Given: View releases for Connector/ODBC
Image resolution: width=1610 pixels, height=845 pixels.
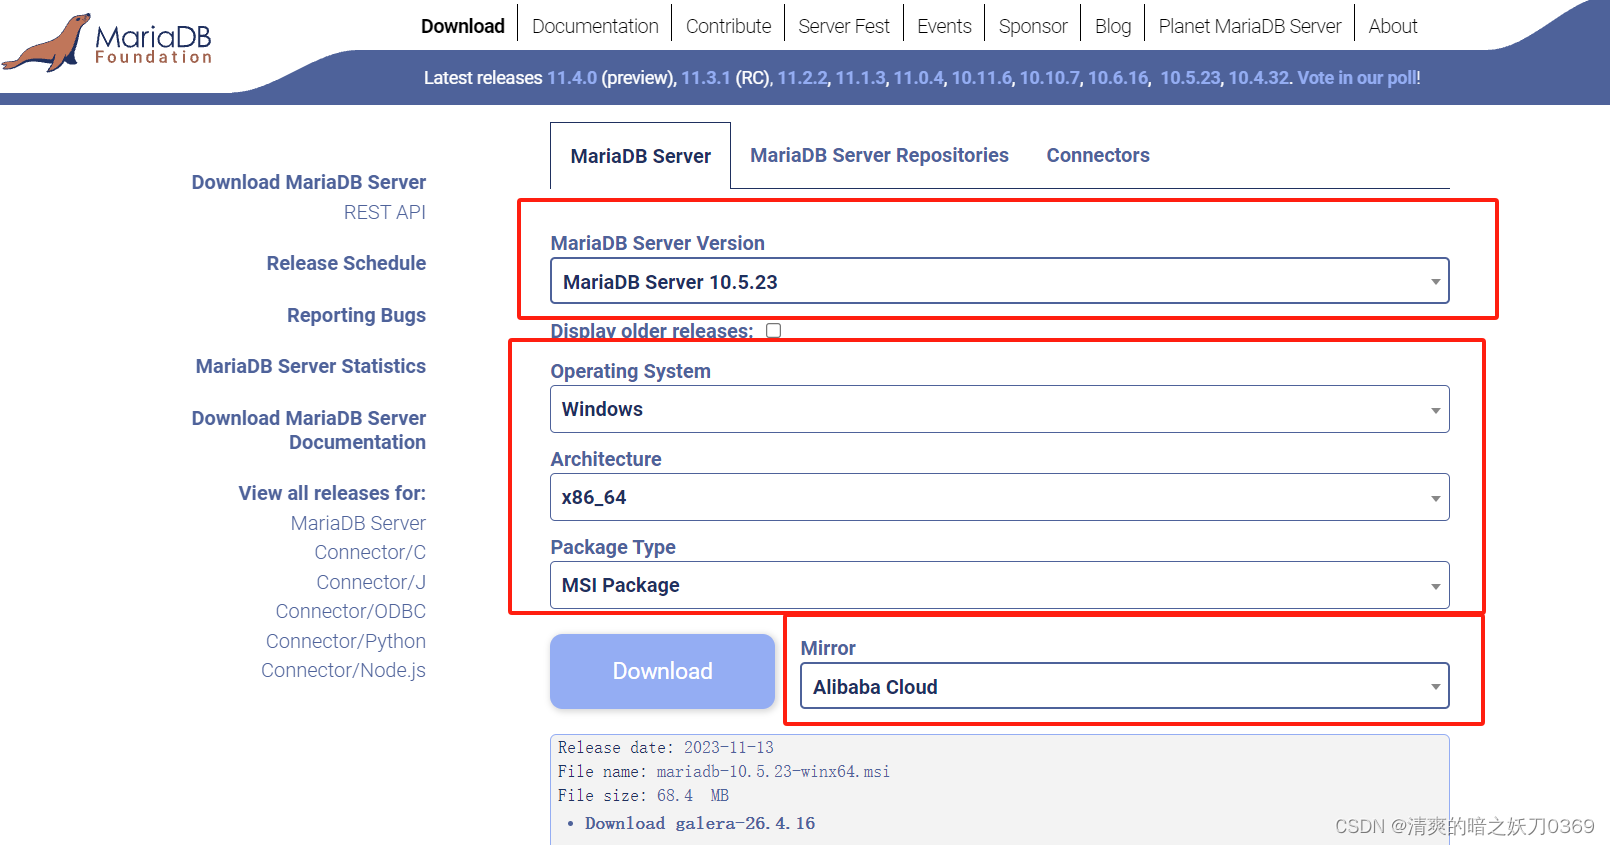Looking at the screenshot, I should coord(351,611).
